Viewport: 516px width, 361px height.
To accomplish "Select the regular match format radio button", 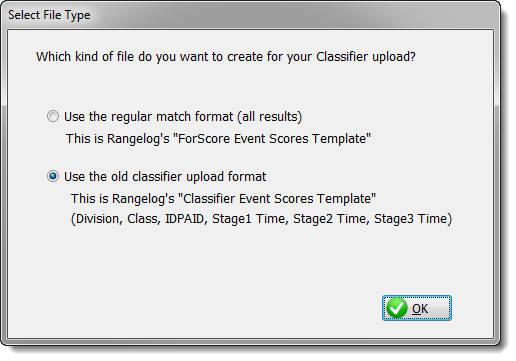I will [x=53, y=116].
